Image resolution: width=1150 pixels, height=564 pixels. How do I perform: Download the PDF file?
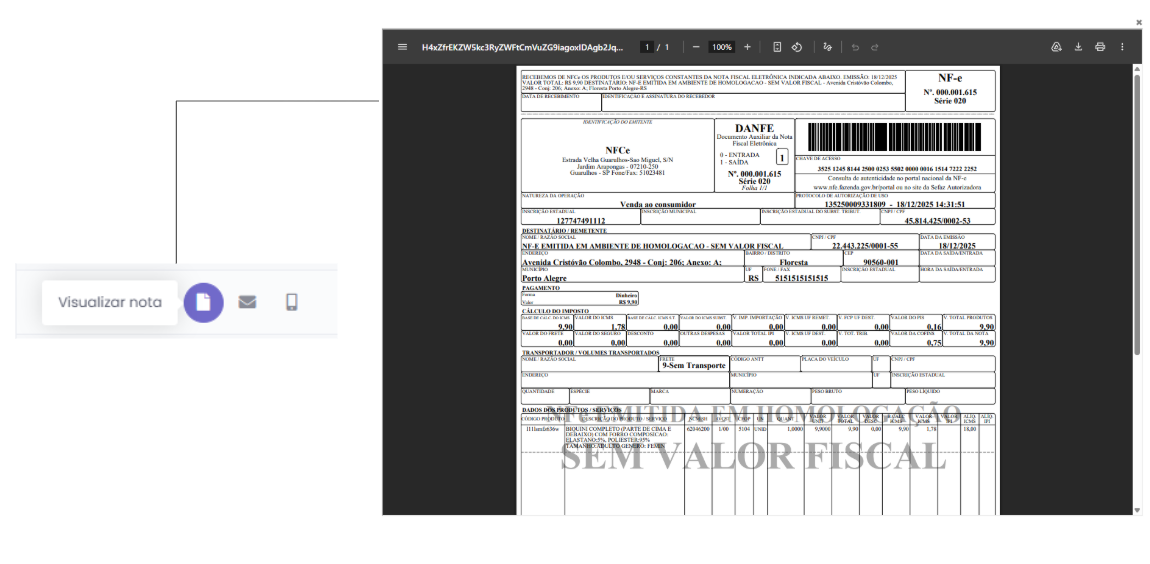[x=1078, y=47]
